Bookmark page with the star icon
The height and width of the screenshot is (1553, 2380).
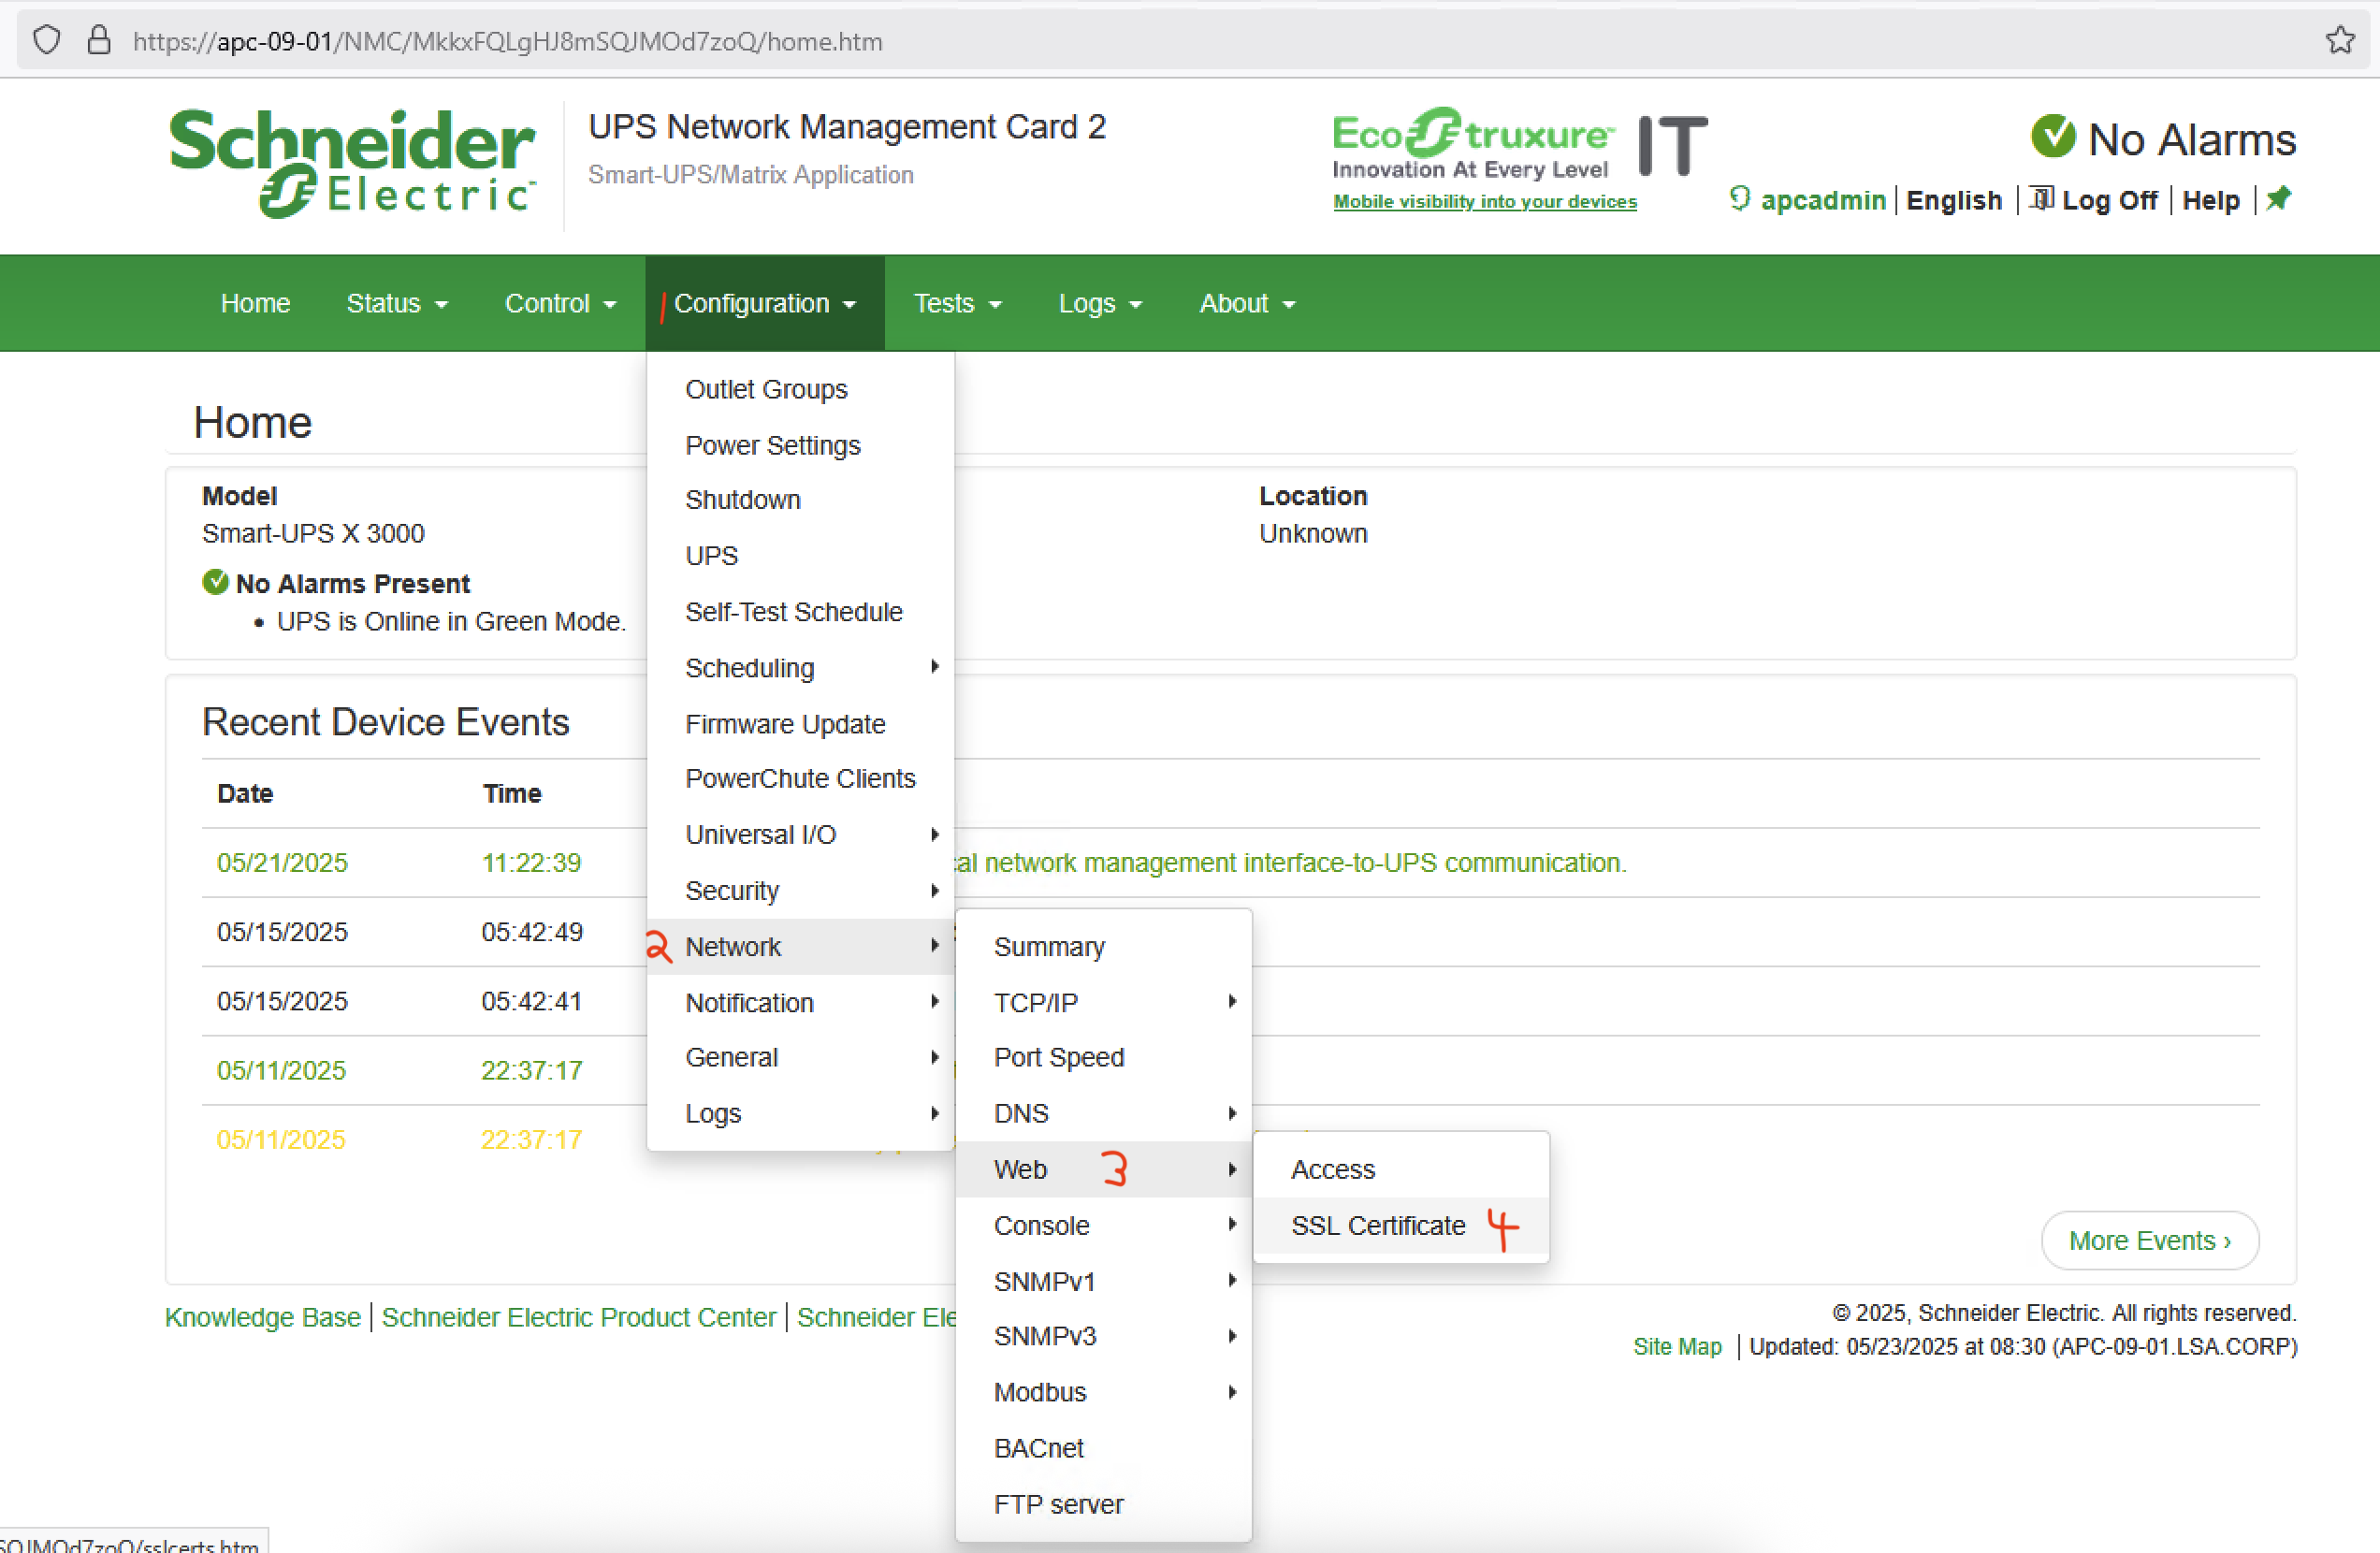click(x=2339, y=41)
